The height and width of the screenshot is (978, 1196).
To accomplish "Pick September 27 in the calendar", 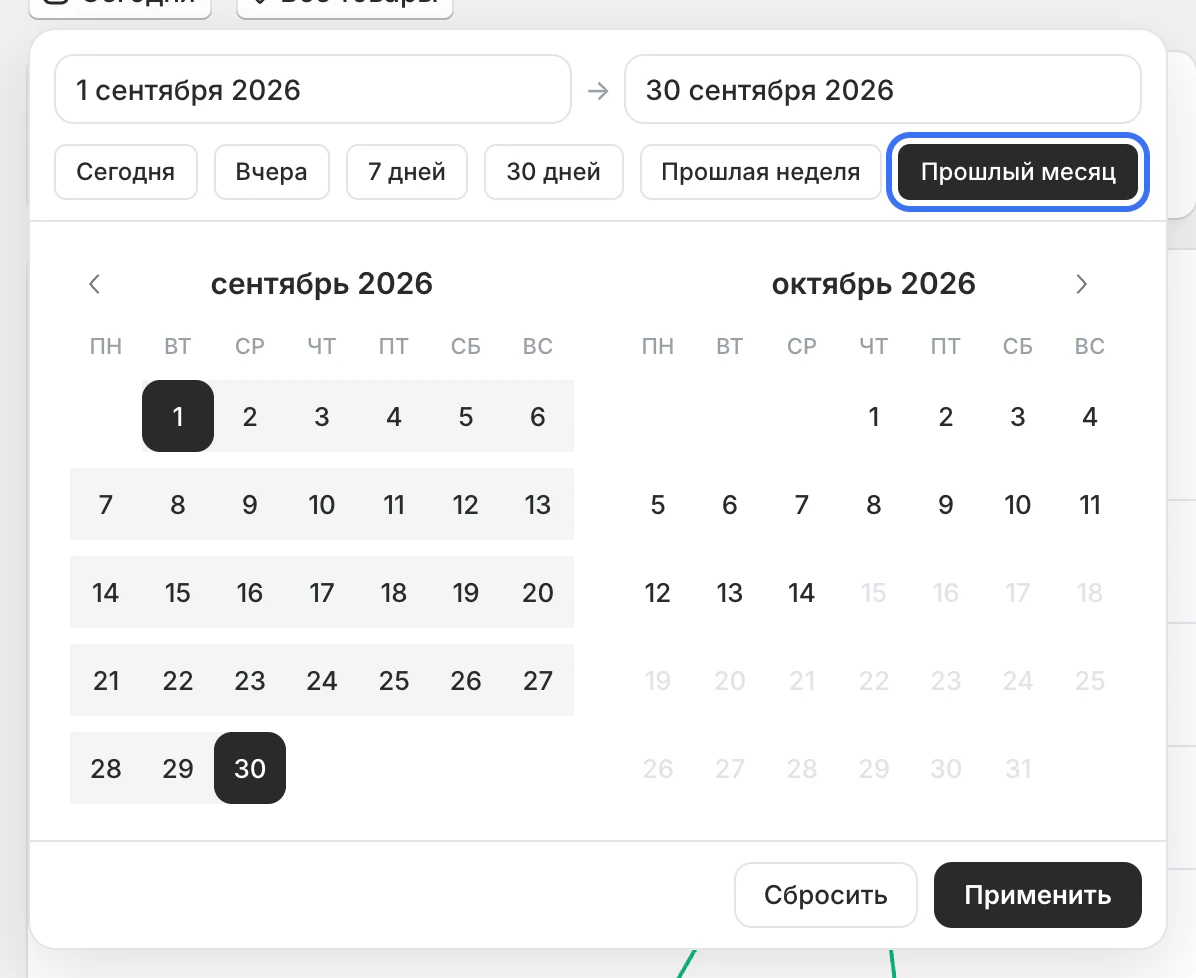I will coord(538,680).
